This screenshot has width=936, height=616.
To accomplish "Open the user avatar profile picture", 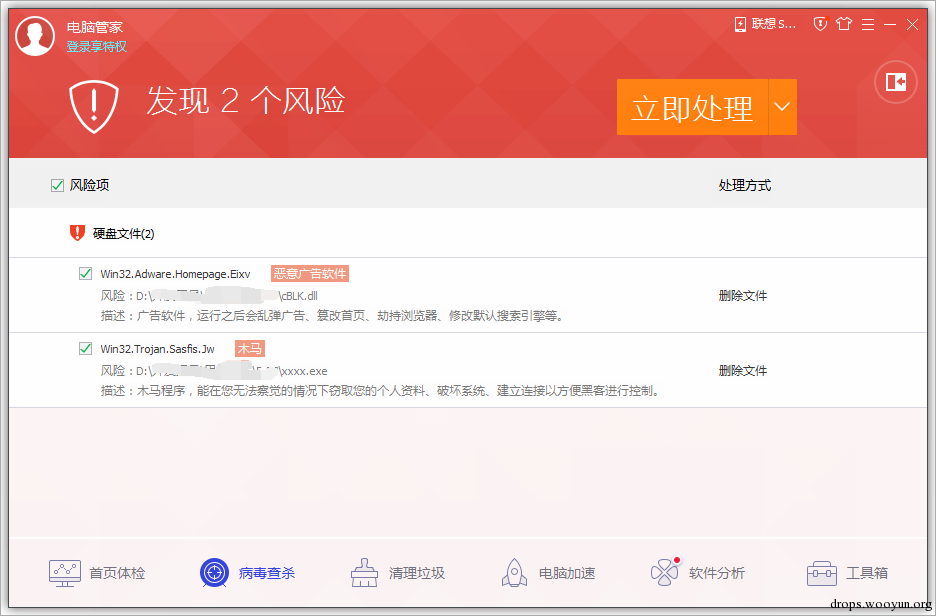I will coord(35,36).
